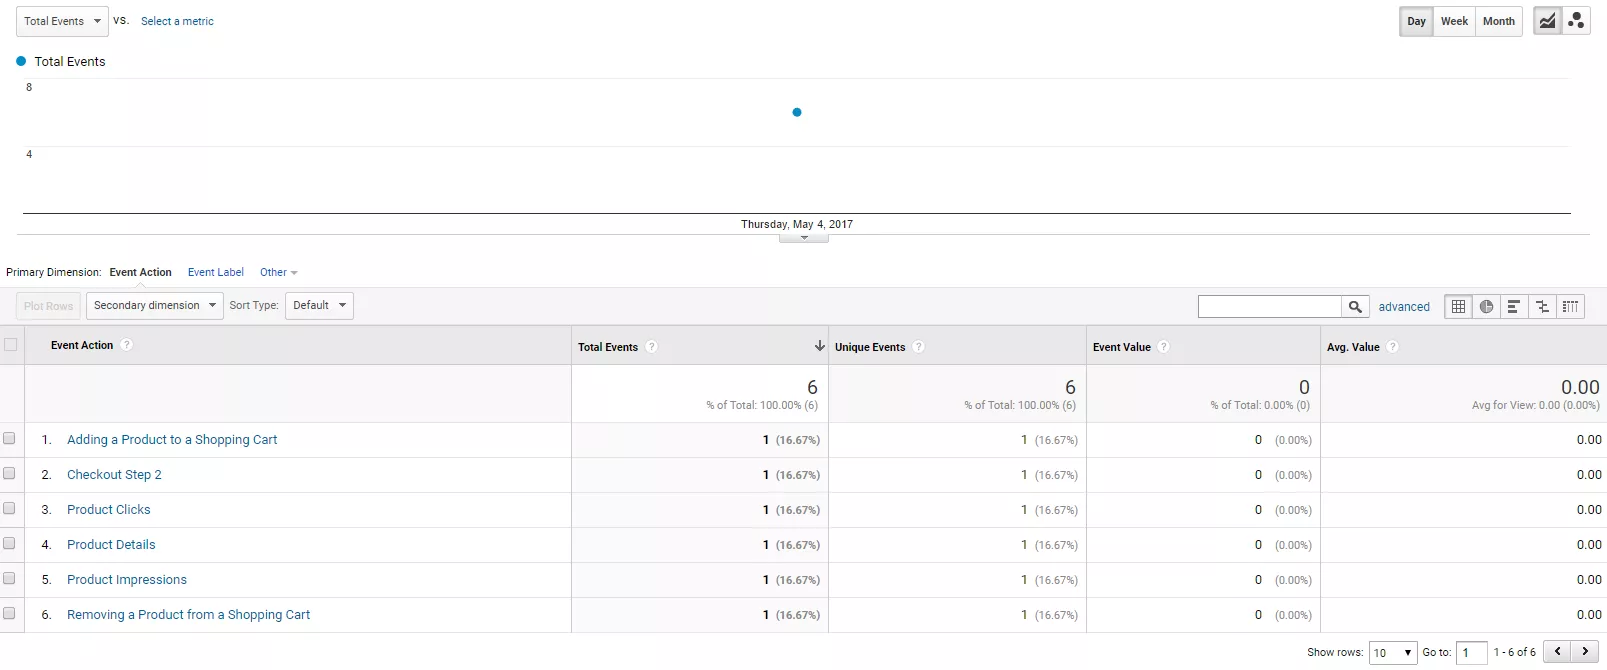Open the Total Events metric dropdown
Image resolution: width=1607 pixels, height=670 pixels.
pos(62,21)
